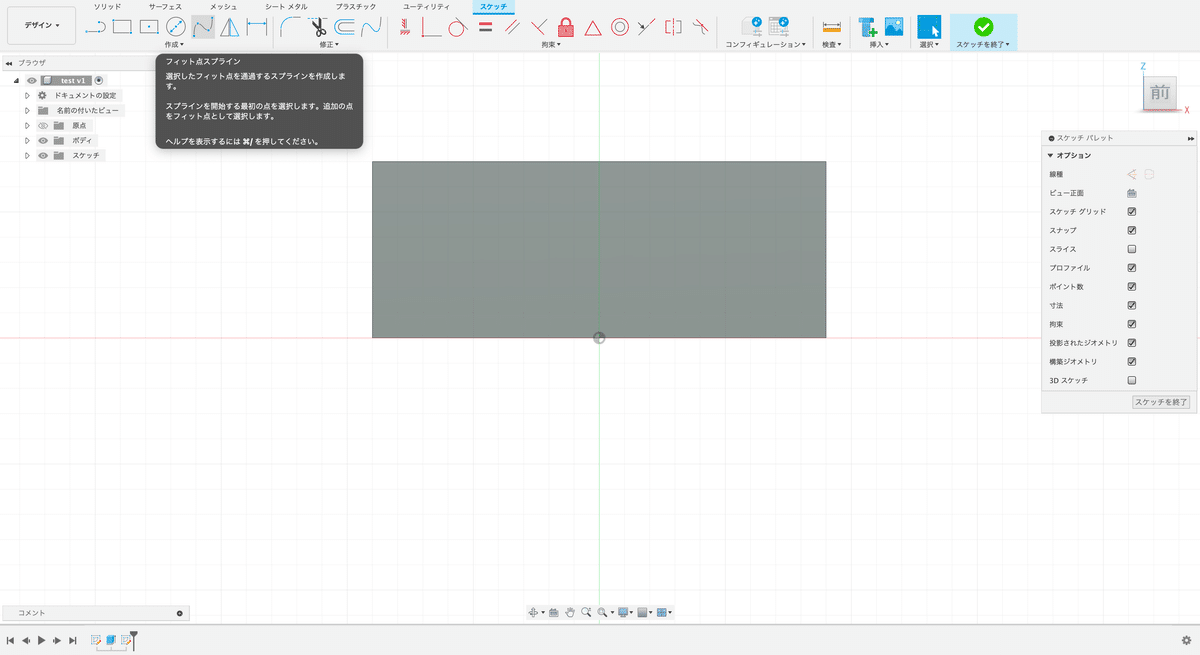The height and width of the screenshot is (655, 1200).
Task: Select the Mirror sketch tool
Action: tap(229, 27)
